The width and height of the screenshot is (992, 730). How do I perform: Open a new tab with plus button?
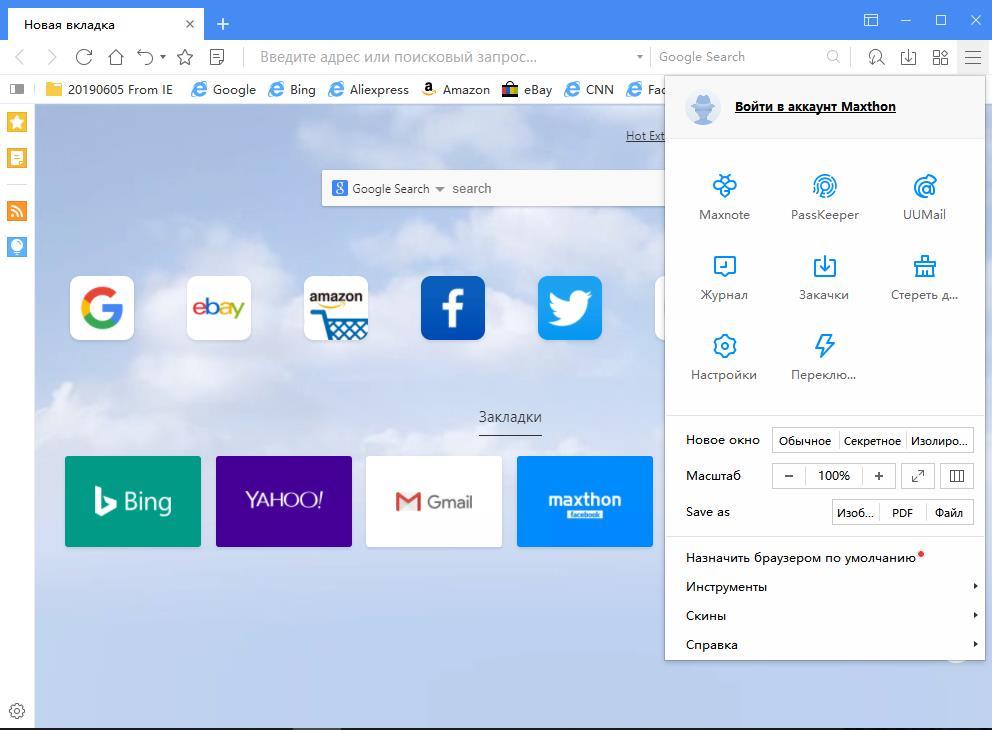coord(223,24)
